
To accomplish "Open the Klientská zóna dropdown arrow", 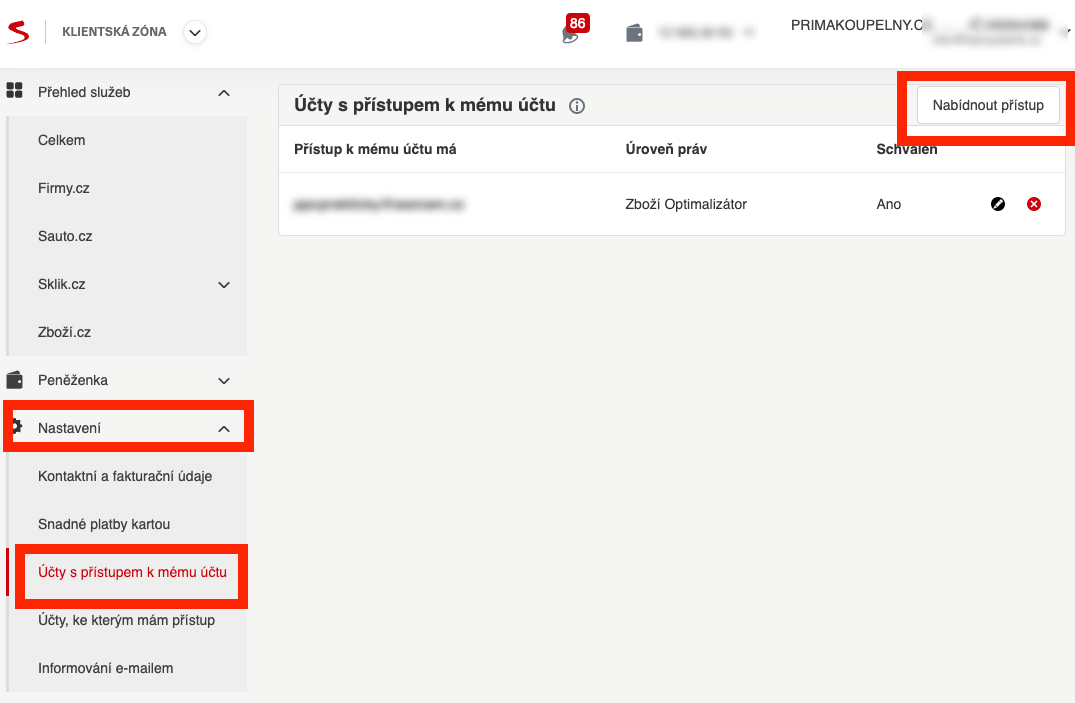I will coord(195,32).
